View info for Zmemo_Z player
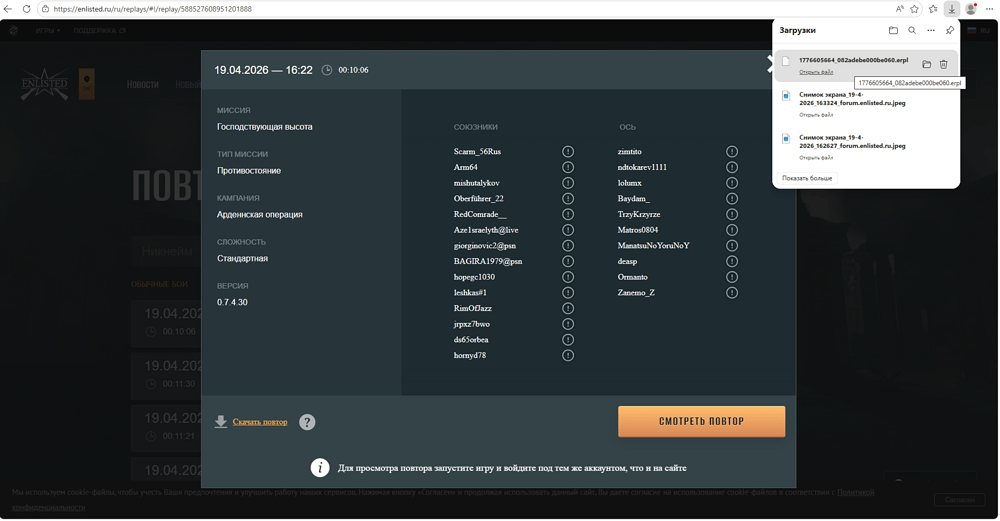Viewport: 1000px width, 521px height. click(x=732, y=293)
